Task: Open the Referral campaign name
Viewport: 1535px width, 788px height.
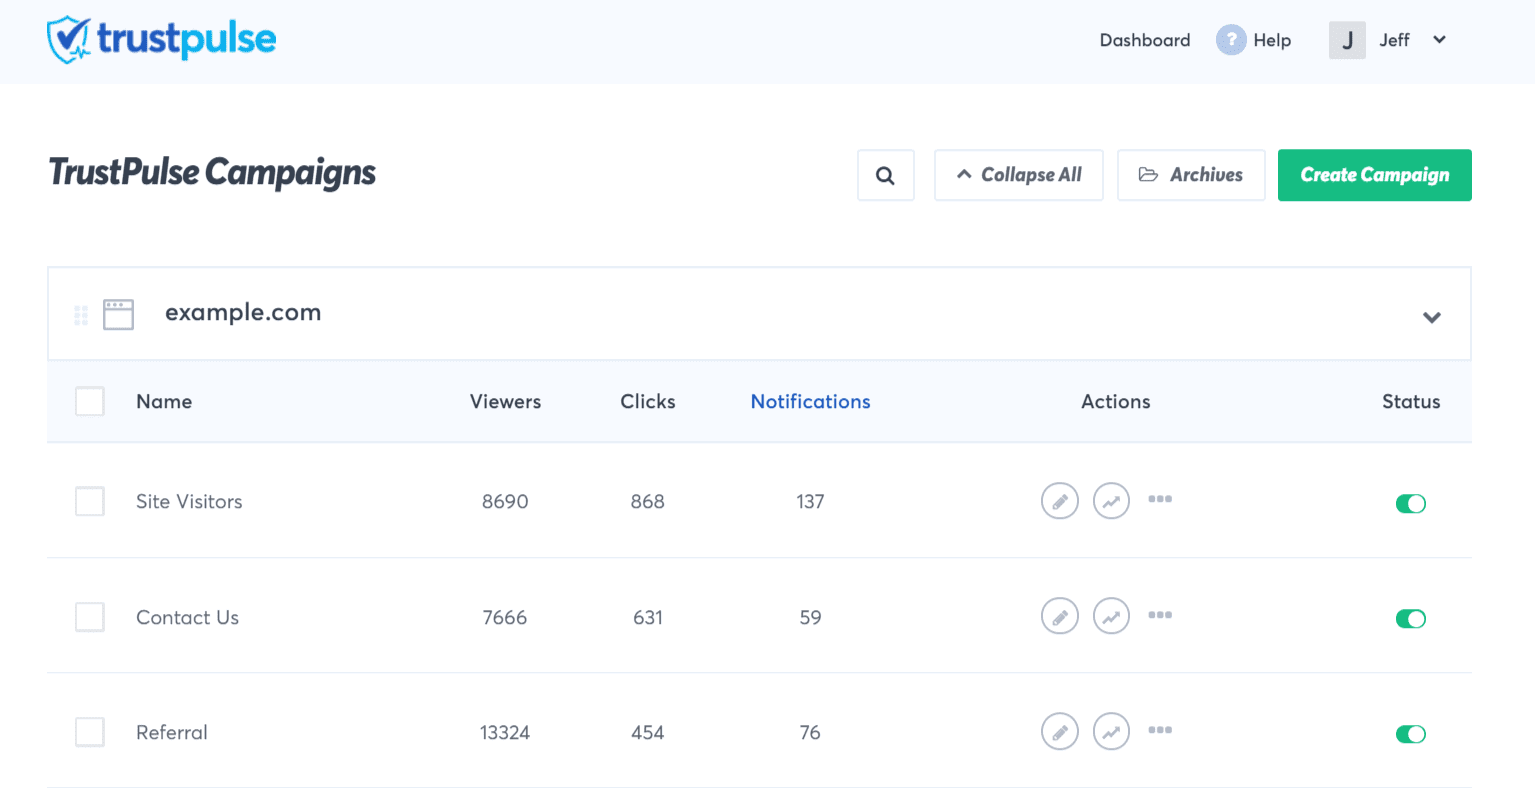Action: pos(172,732)
